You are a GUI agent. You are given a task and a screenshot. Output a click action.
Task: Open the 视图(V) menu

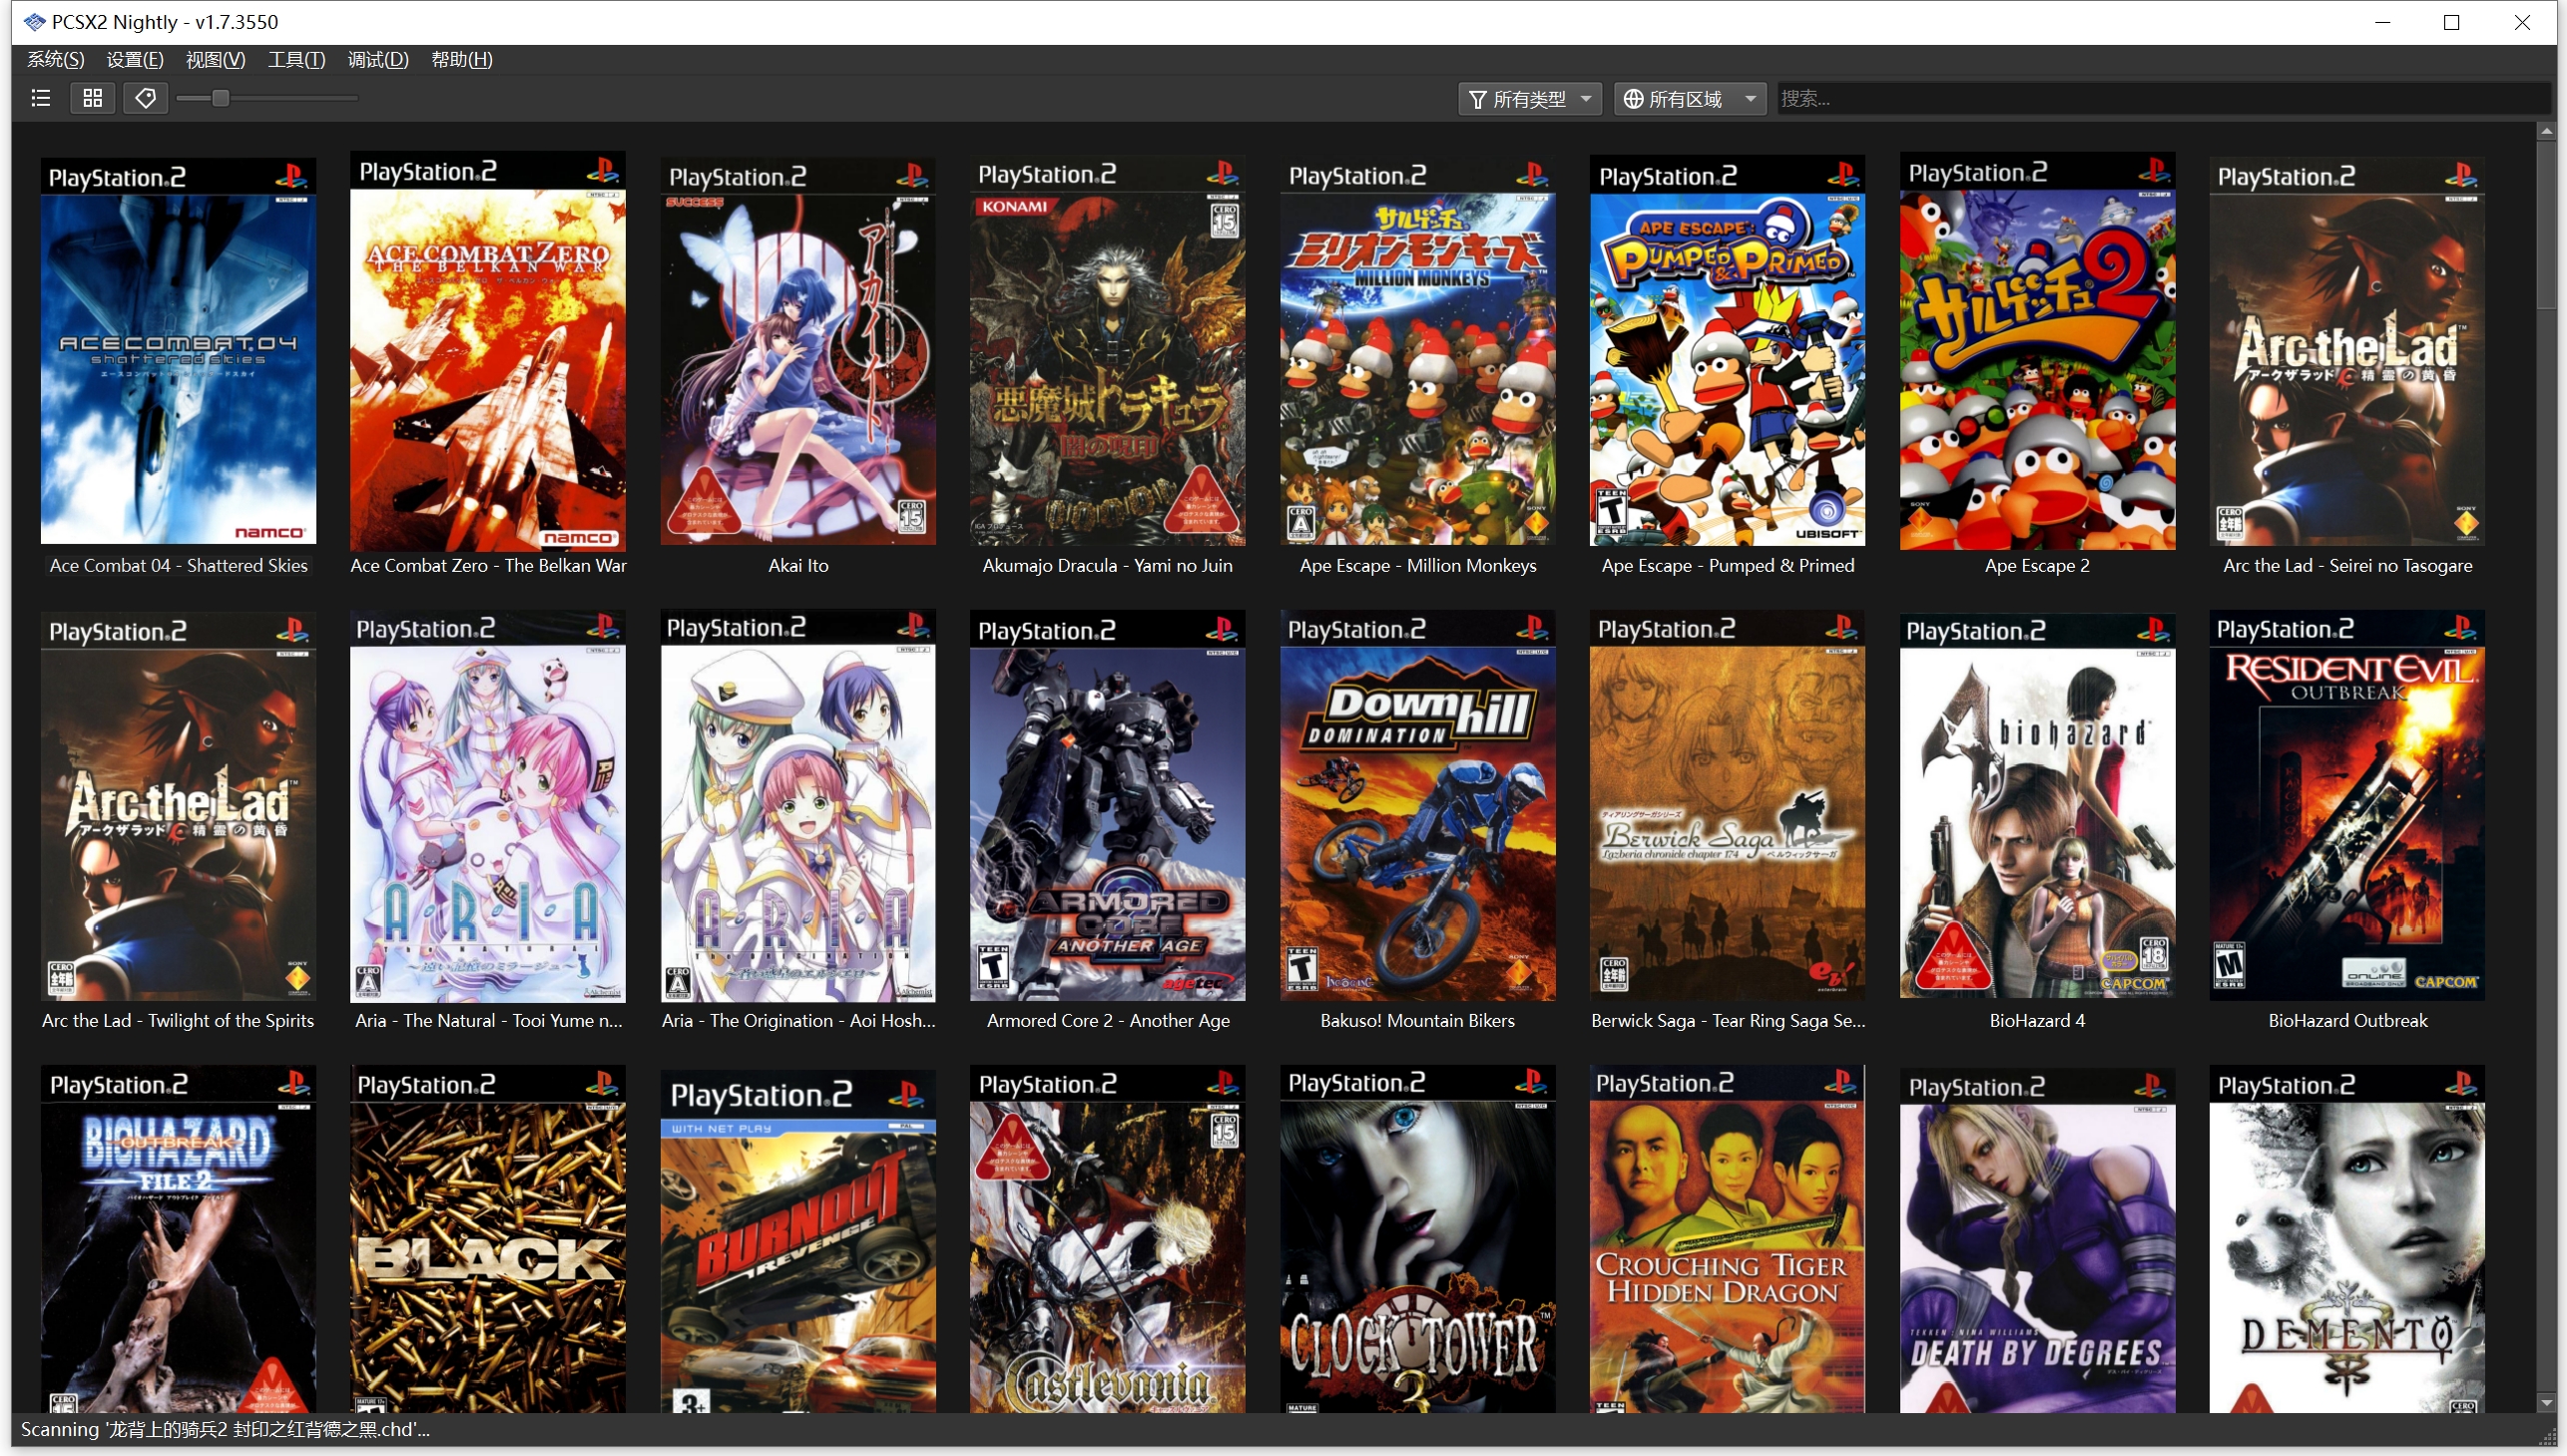tap(216, 60)
